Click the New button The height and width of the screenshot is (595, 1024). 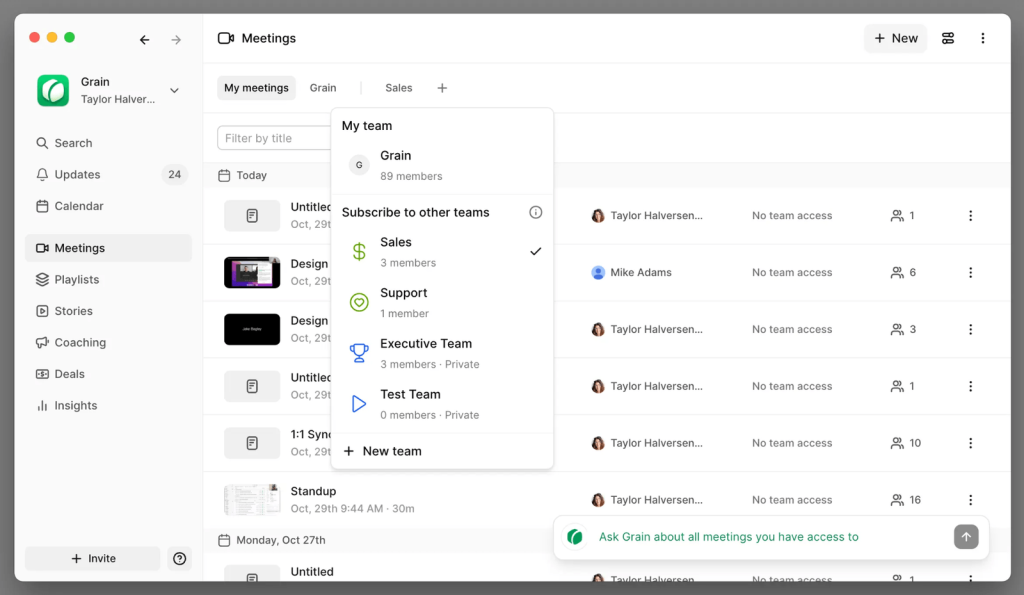[895, 38]
